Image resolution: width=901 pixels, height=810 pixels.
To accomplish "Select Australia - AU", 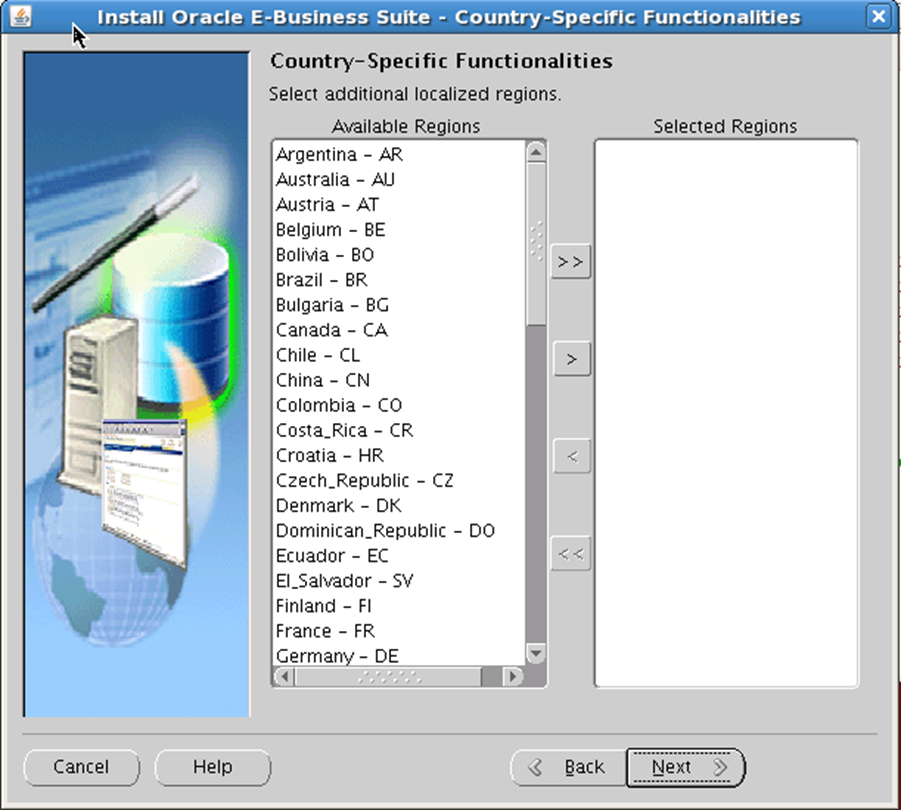I will tap(399, 180).
